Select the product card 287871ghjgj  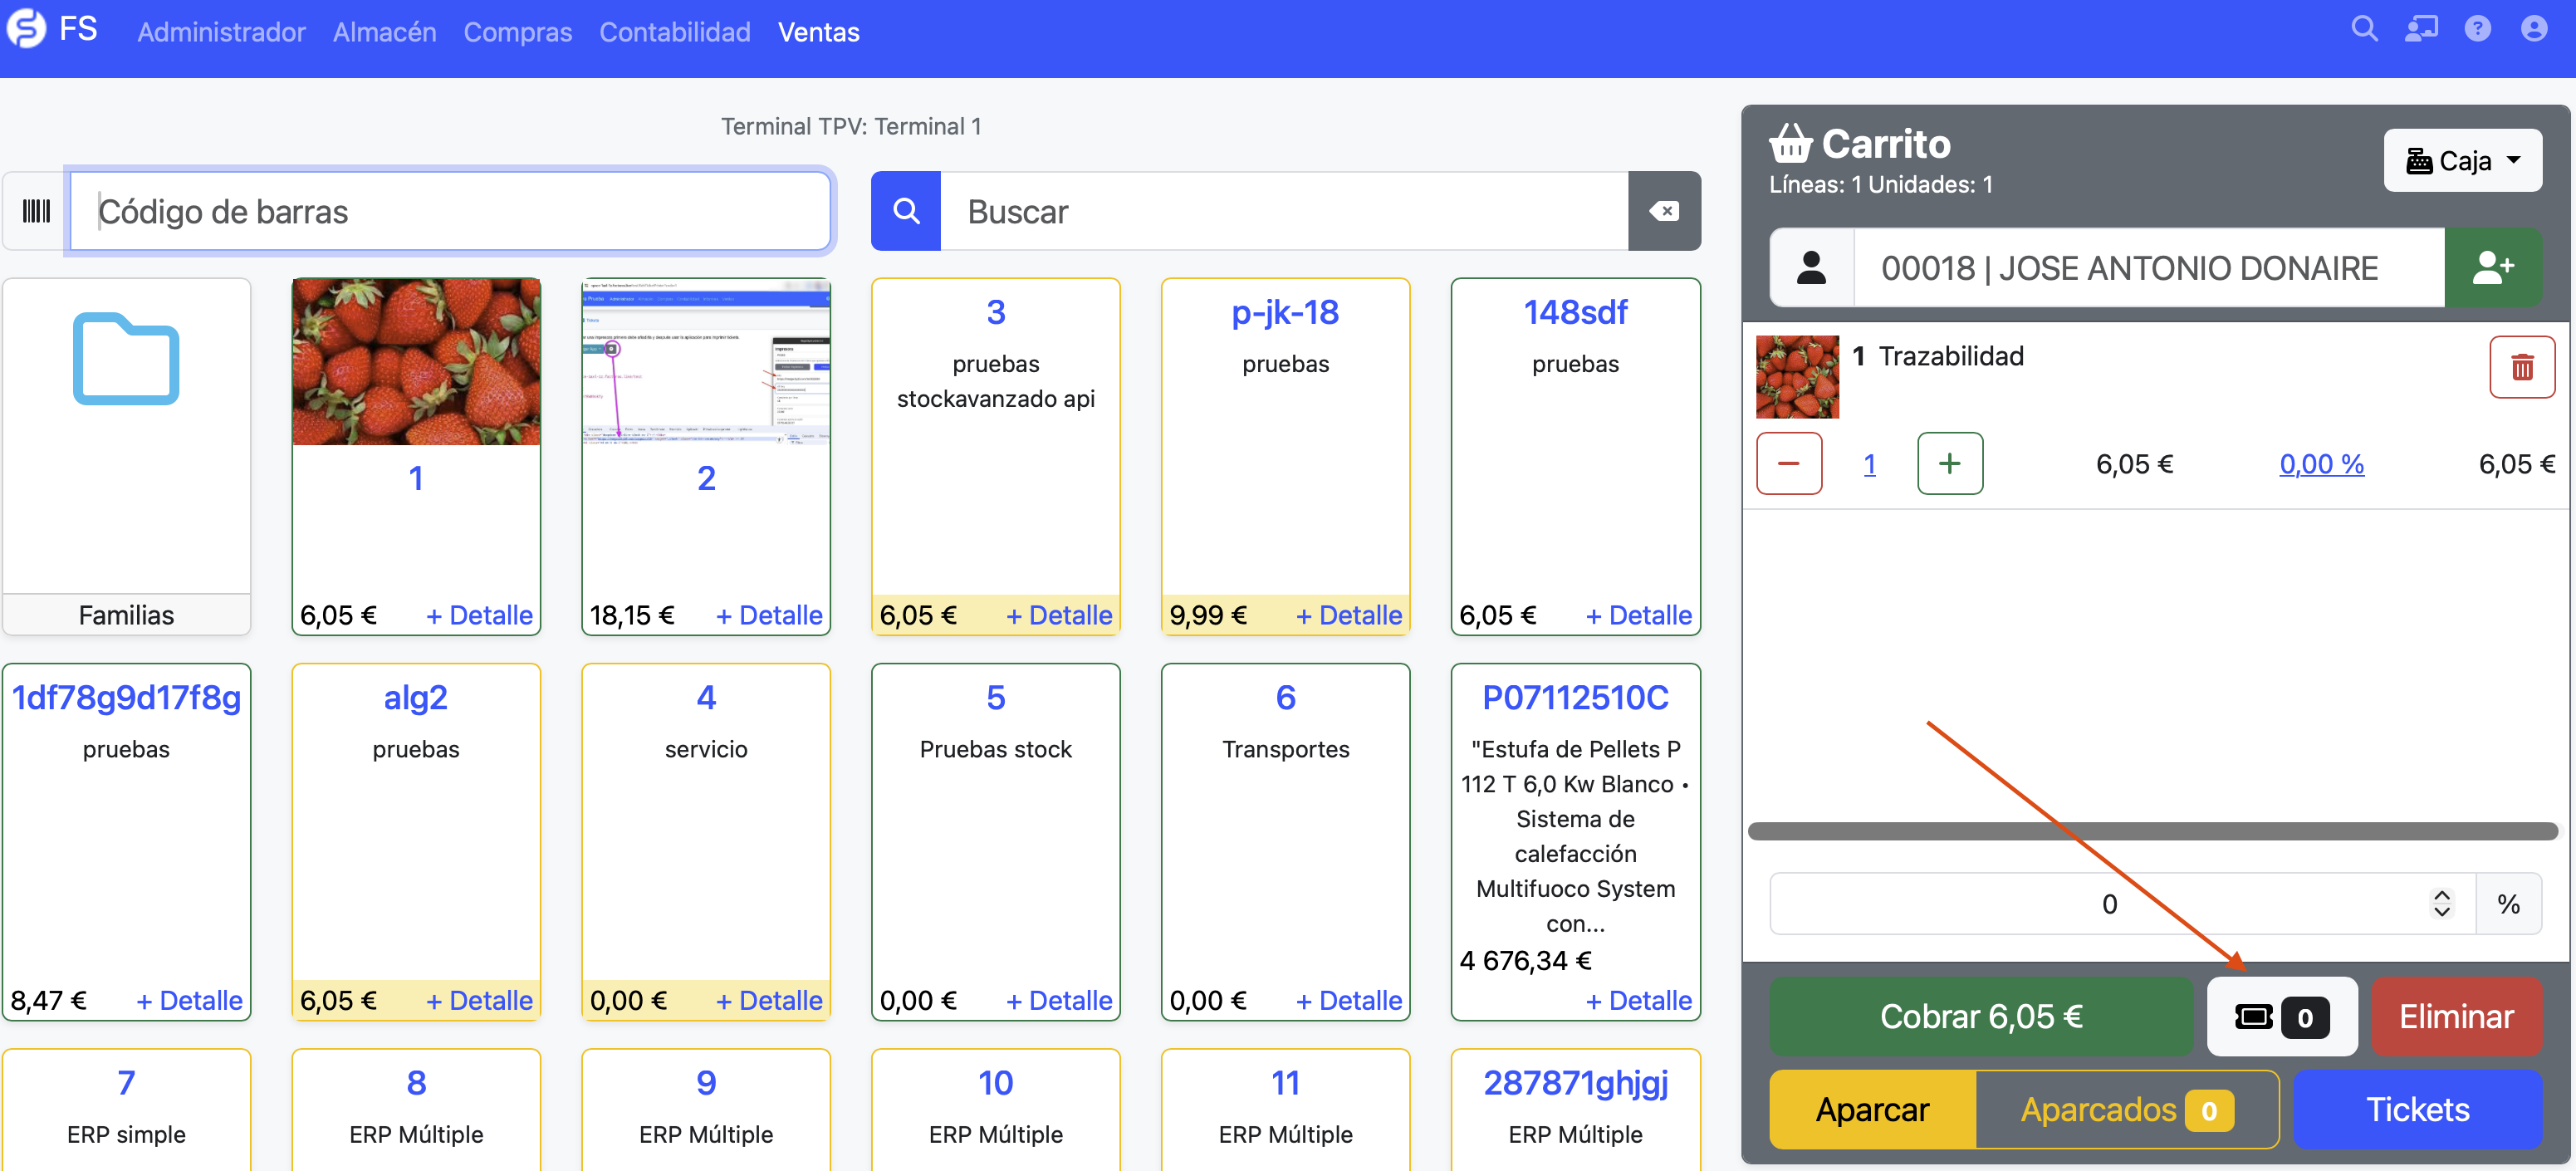point(1576,1110)
